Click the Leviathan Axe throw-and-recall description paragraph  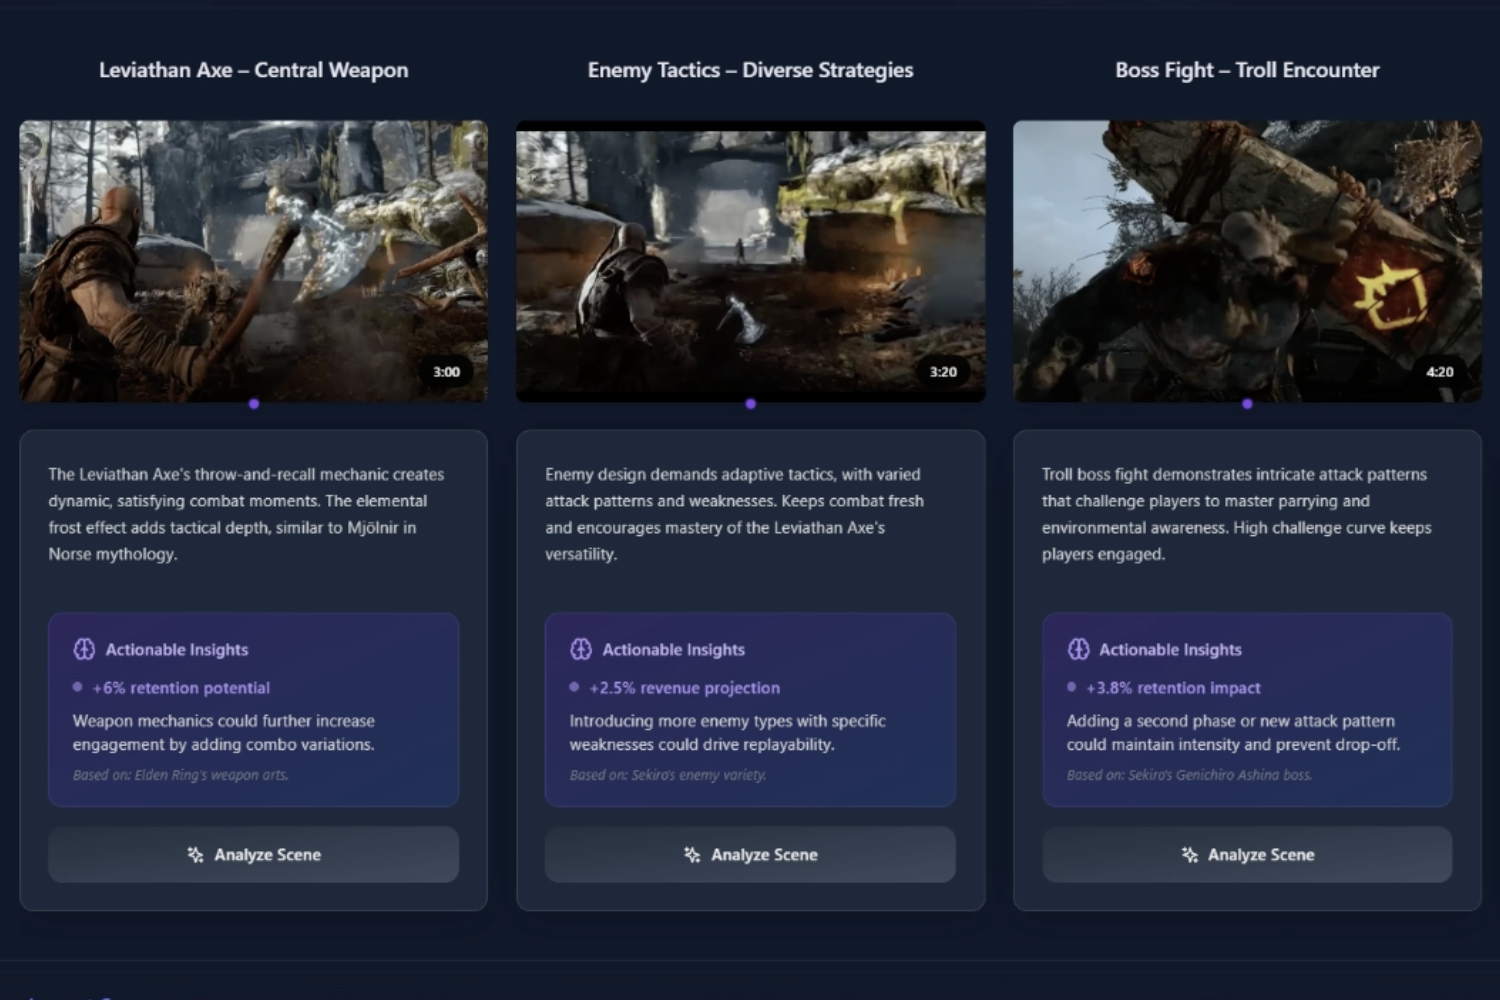point(247,514)
